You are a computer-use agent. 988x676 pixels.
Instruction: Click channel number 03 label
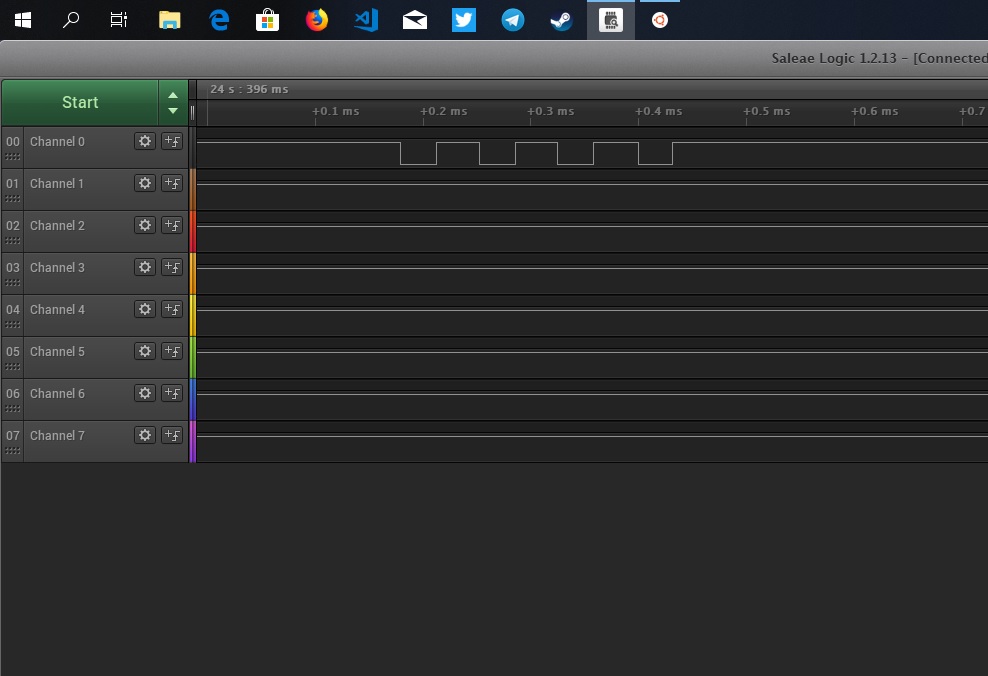point(13,267)
